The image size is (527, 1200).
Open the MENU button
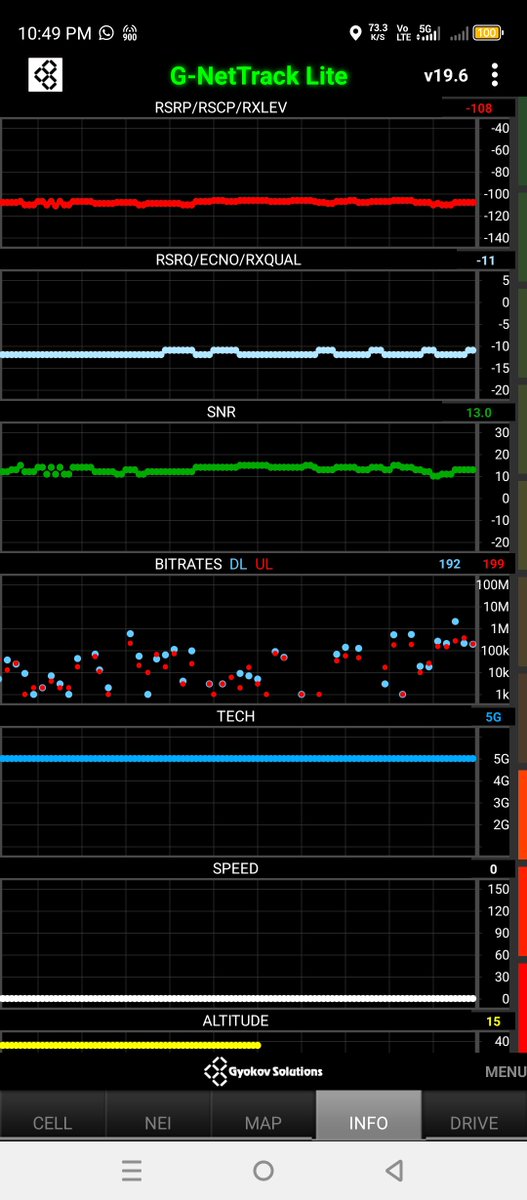tap(505, 1071)
